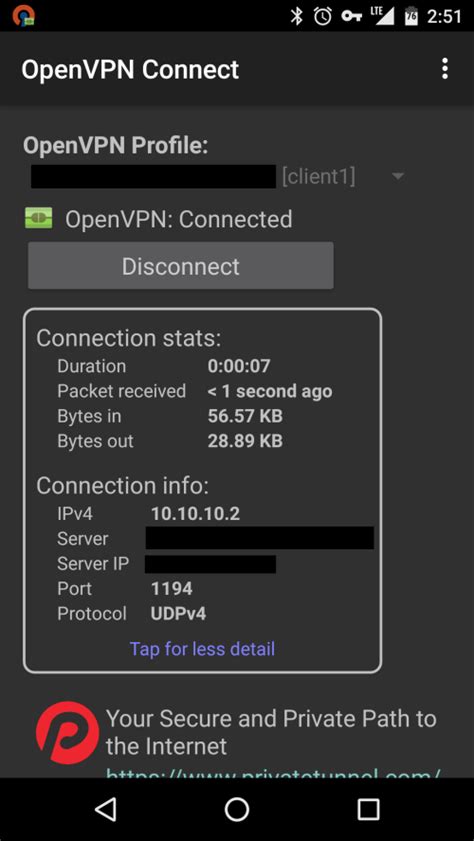Tap the red Private Tunnel logo

pos(68,733)
